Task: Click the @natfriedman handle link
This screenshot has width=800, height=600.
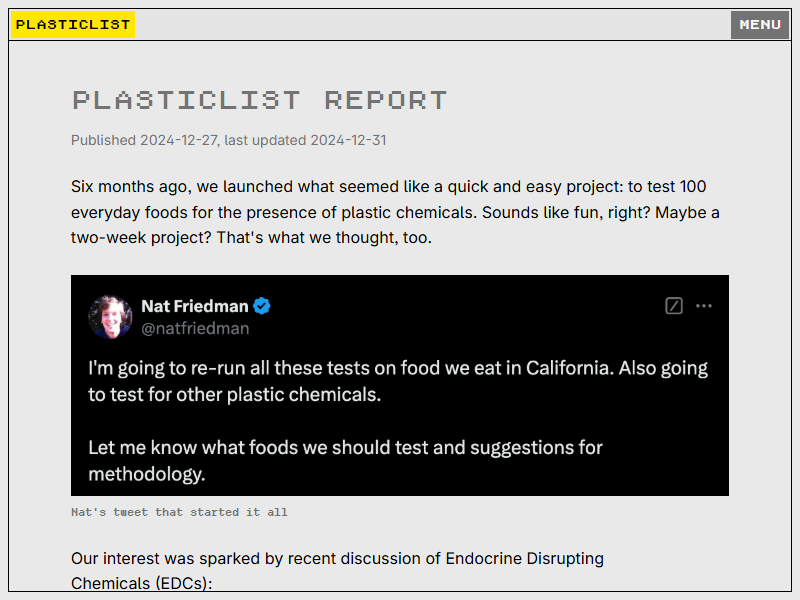Action: point(197,328)
